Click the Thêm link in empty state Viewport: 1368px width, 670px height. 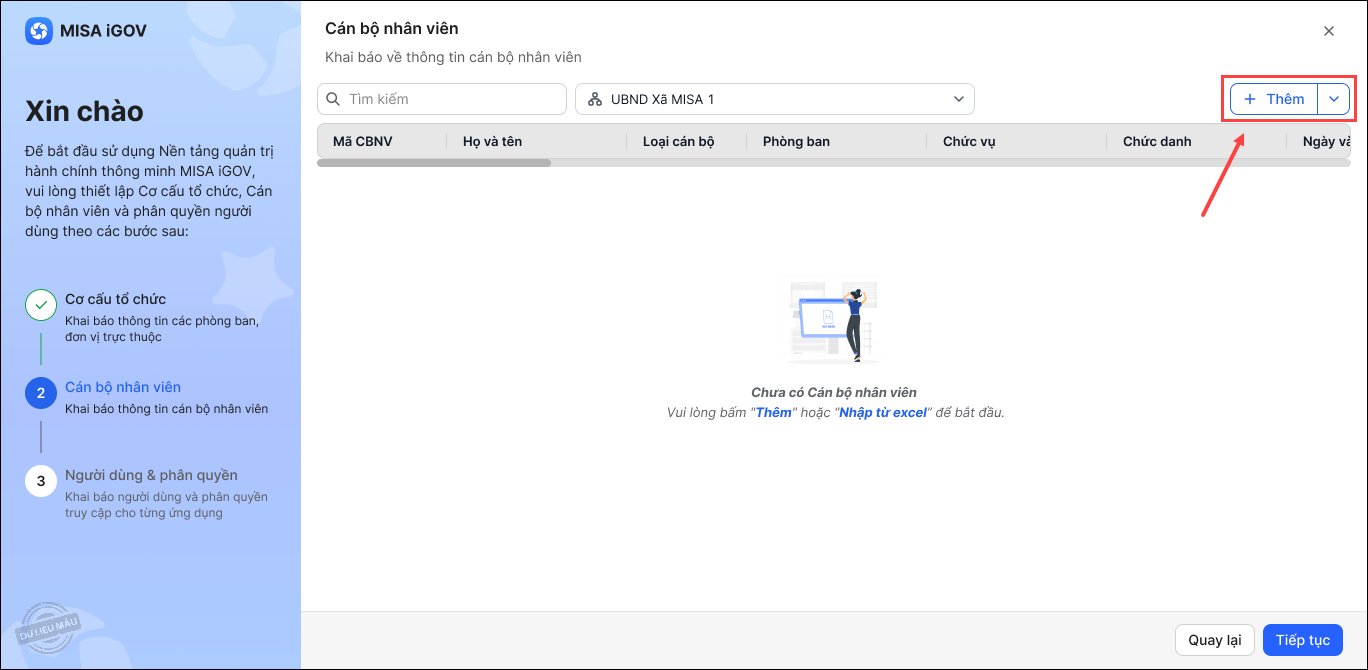click(773, 412)
